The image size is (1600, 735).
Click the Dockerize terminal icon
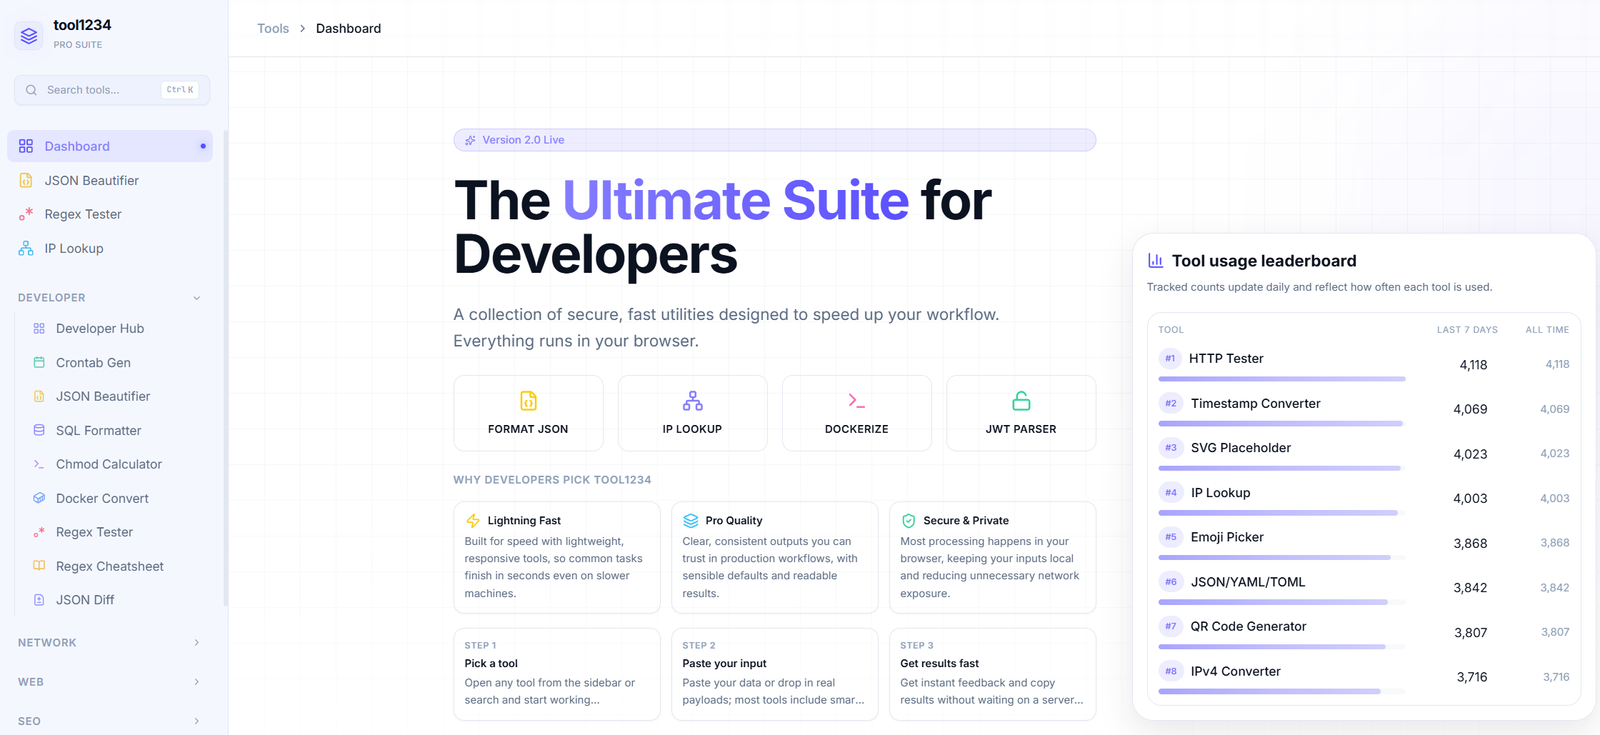(856, 401)
